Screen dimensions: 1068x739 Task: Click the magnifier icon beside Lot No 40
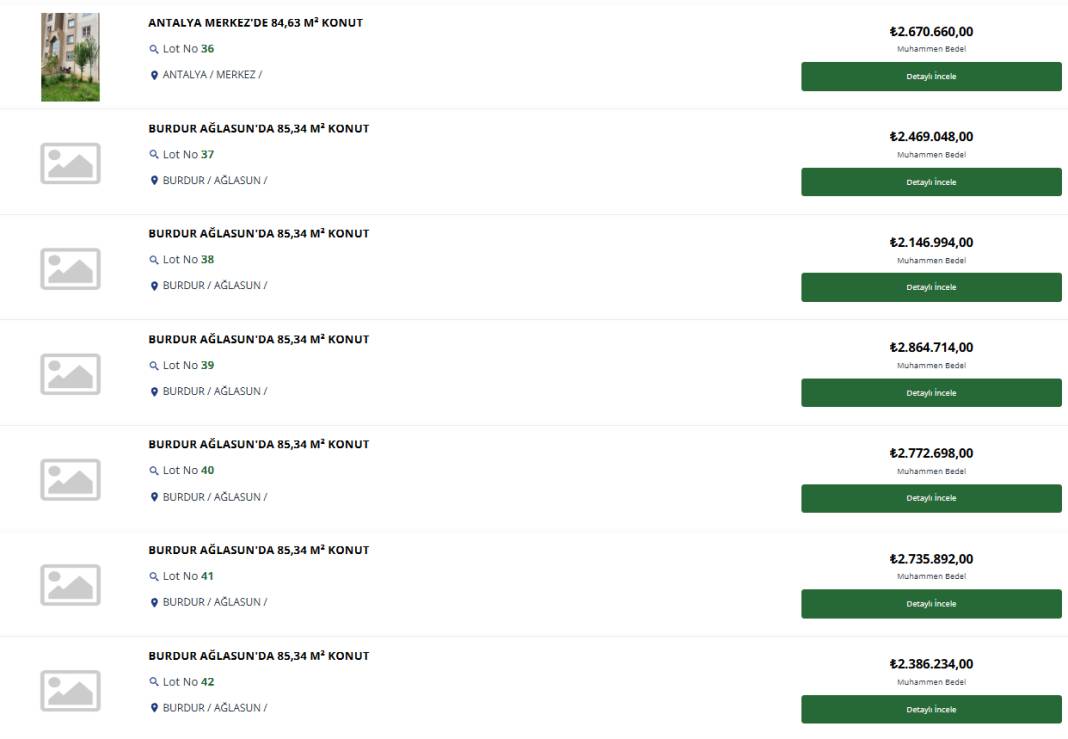click(x=154, y=471)
